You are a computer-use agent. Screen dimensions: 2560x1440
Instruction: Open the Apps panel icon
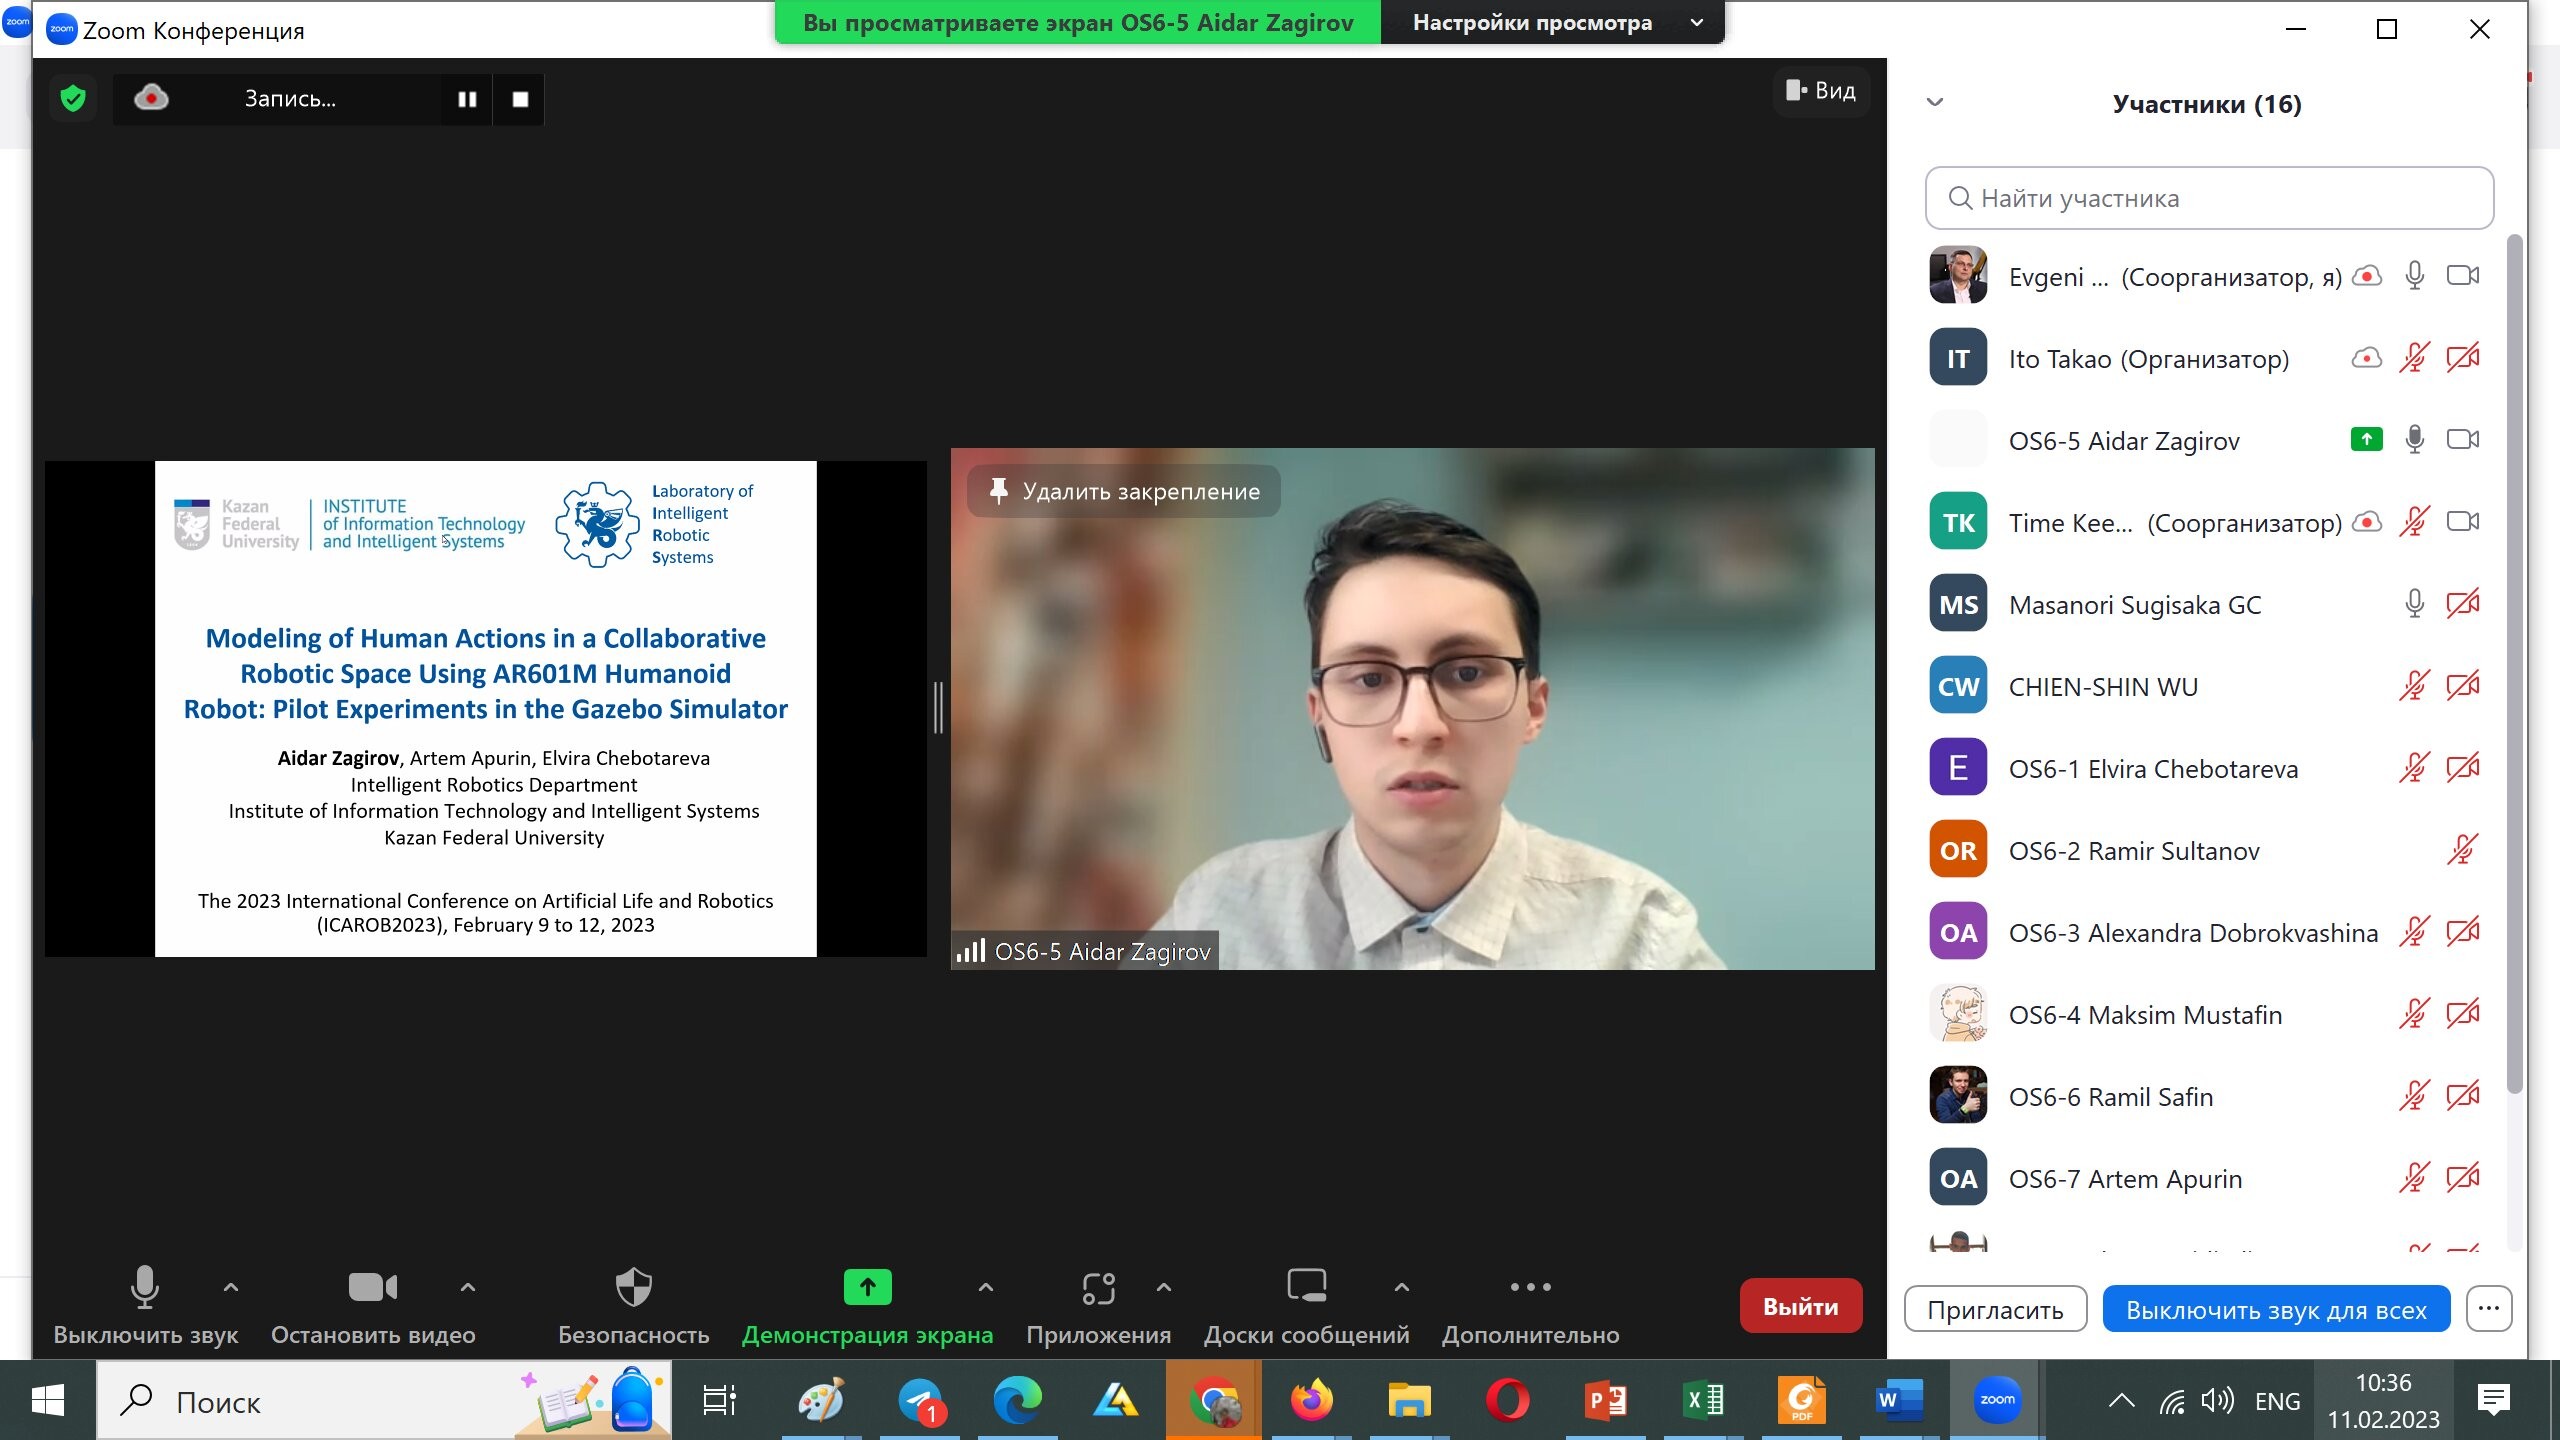pyautogui.click(x=1098, y=1288)
